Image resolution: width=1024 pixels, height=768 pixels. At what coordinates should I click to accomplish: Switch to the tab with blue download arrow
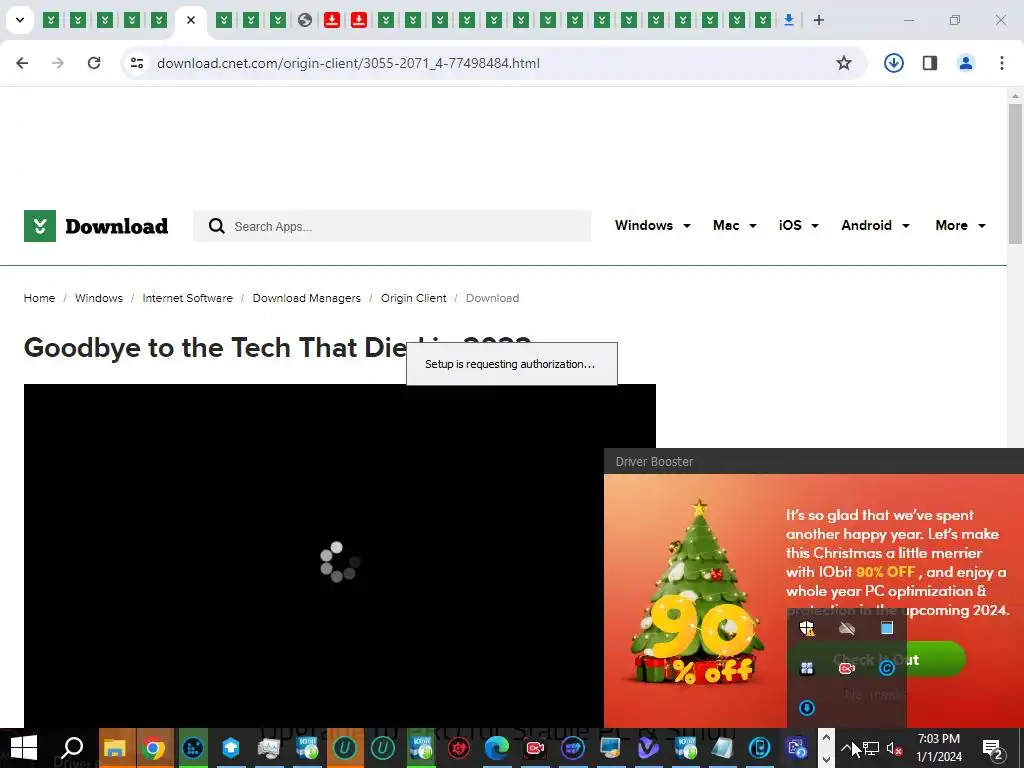[789, 20]
